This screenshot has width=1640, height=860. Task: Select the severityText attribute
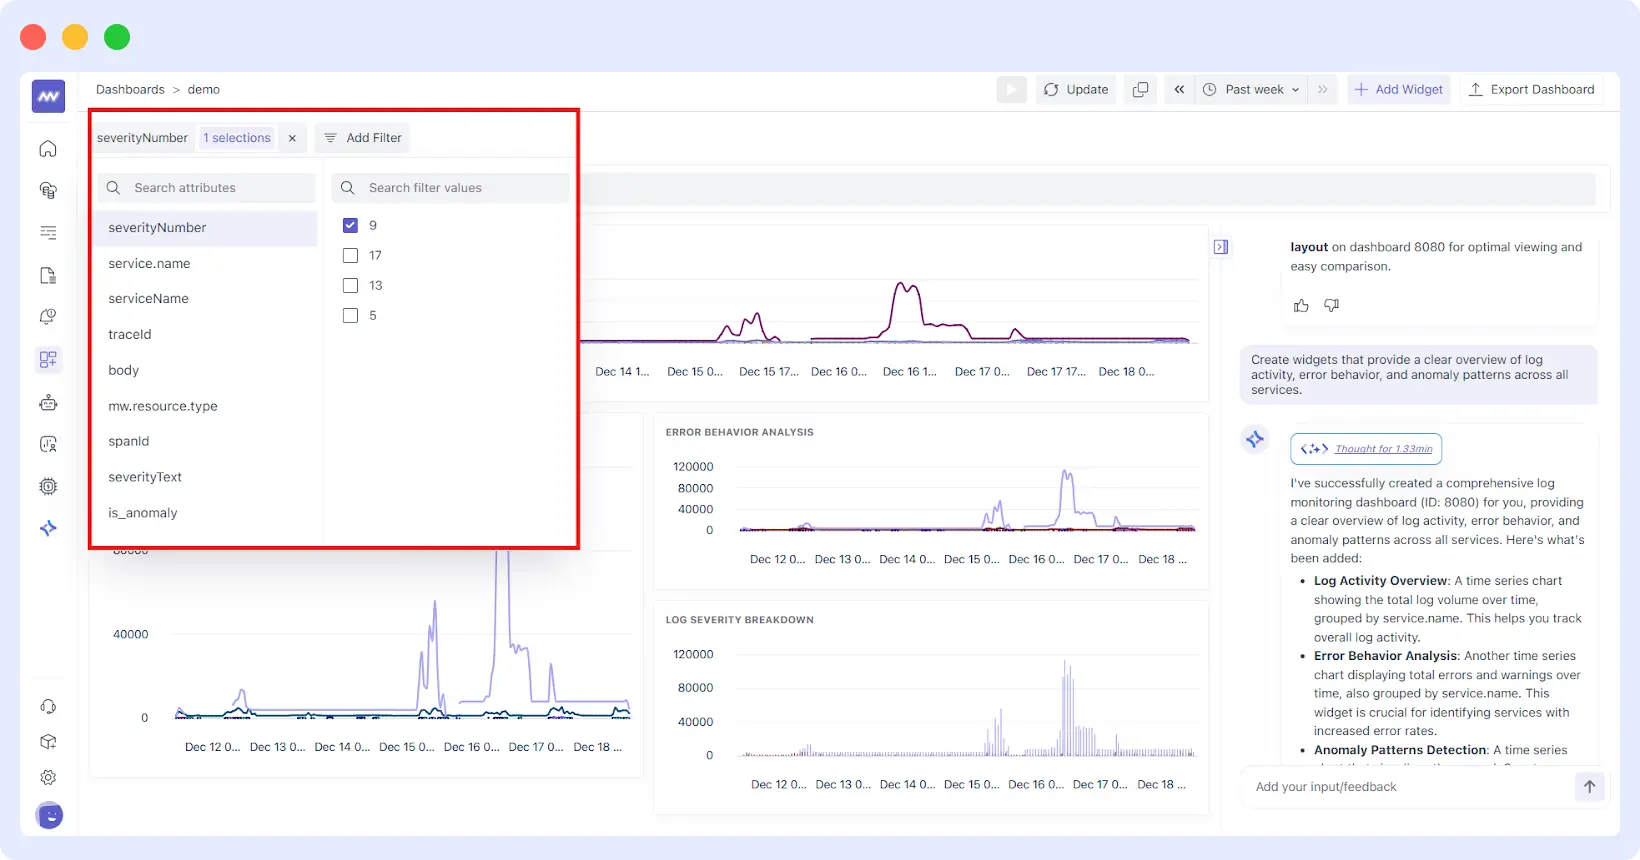coord(206,477)
